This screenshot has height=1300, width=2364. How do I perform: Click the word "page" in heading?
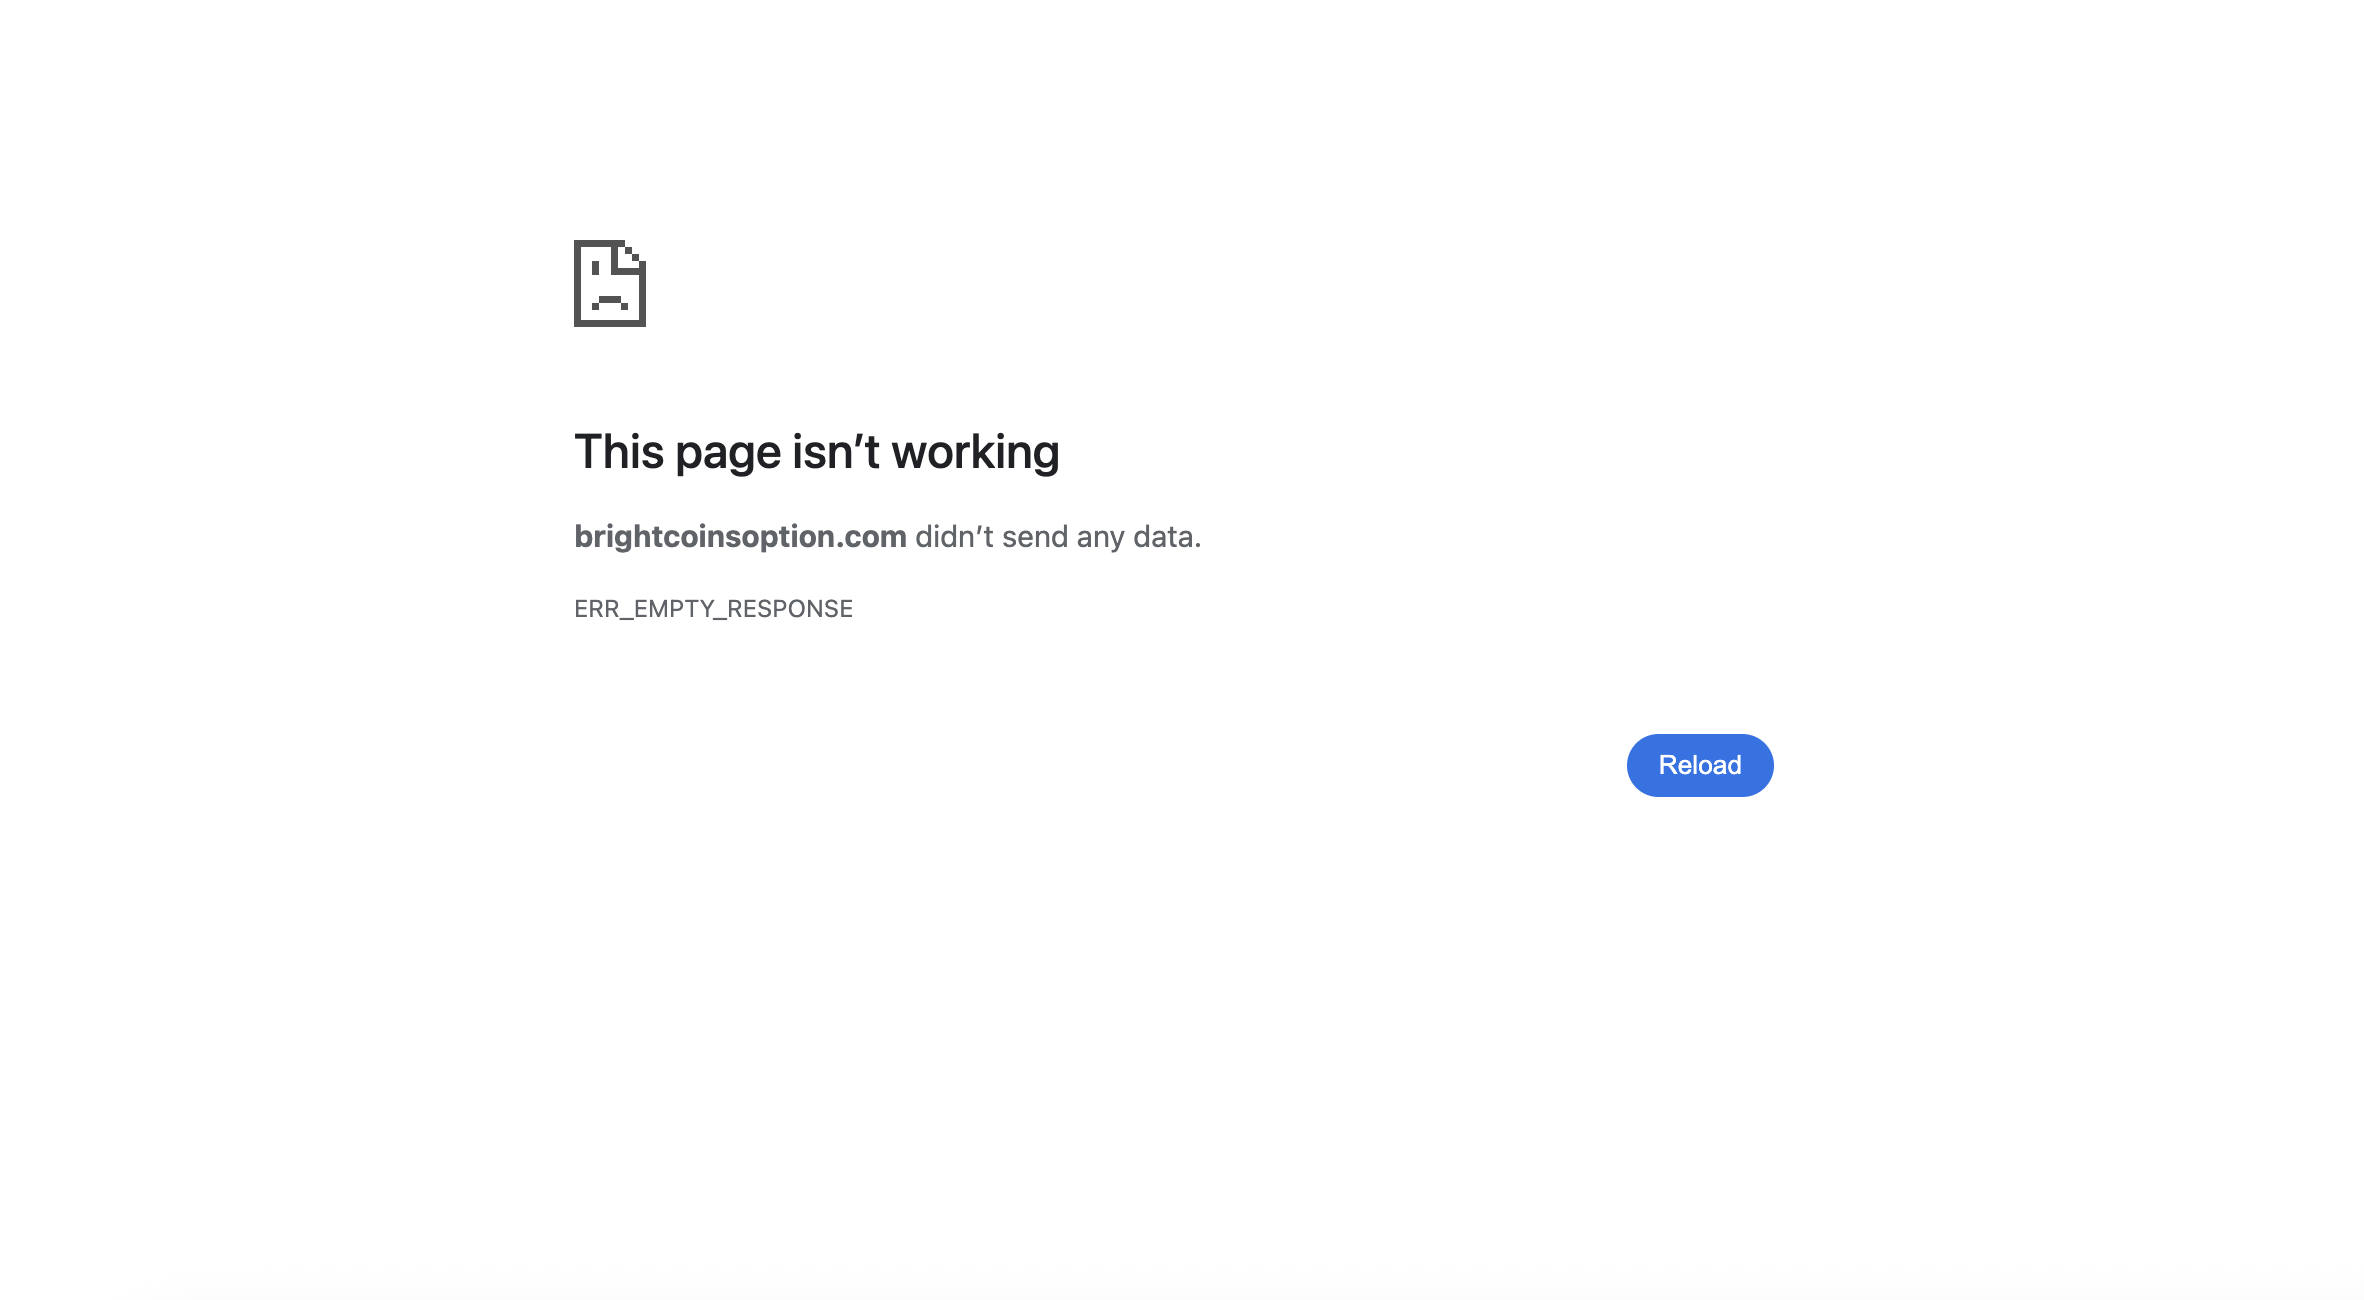(x=728, y=455)
